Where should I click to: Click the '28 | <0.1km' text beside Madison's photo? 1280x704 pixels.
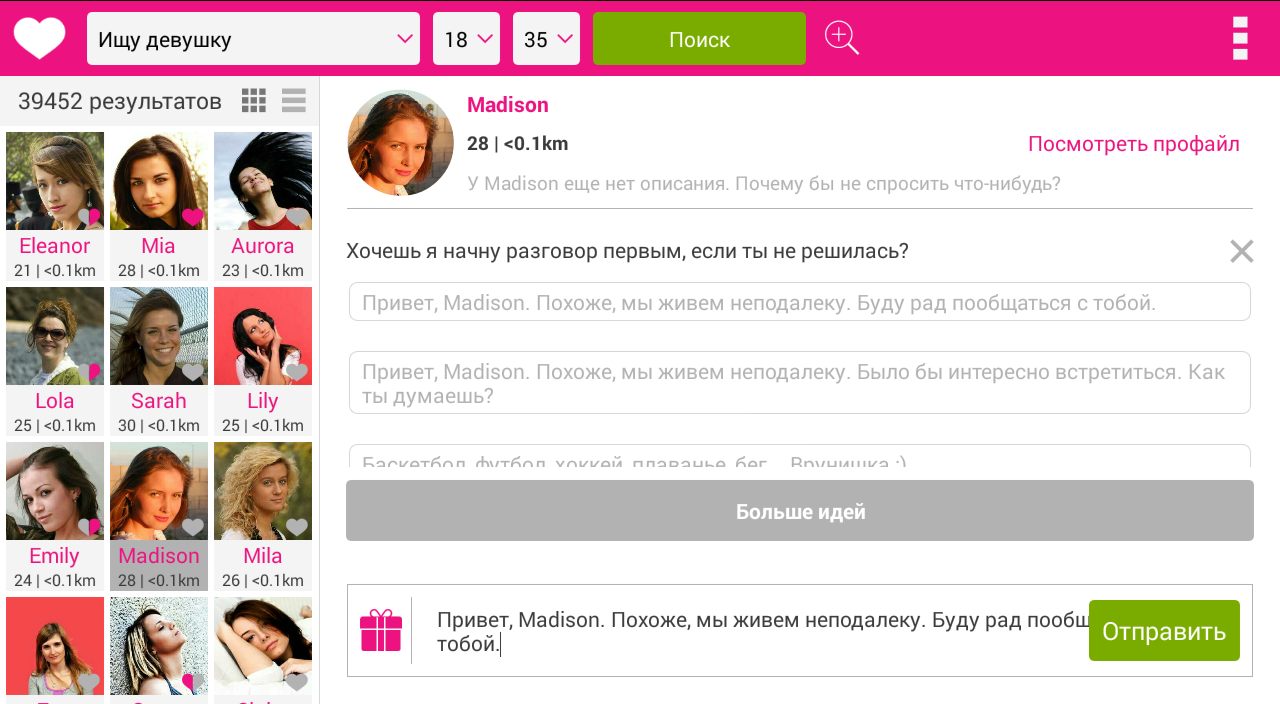[x=517, y=144]
